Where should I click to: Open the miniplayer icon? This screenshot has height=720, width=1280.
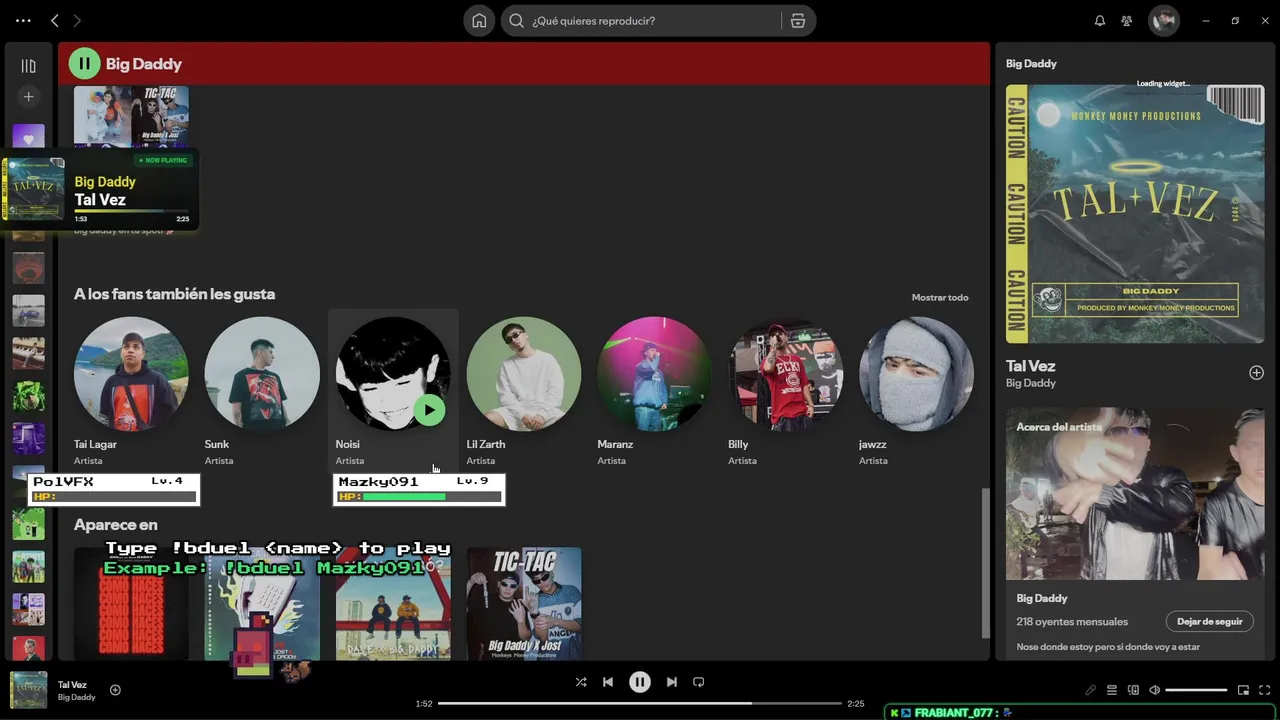1243,690
